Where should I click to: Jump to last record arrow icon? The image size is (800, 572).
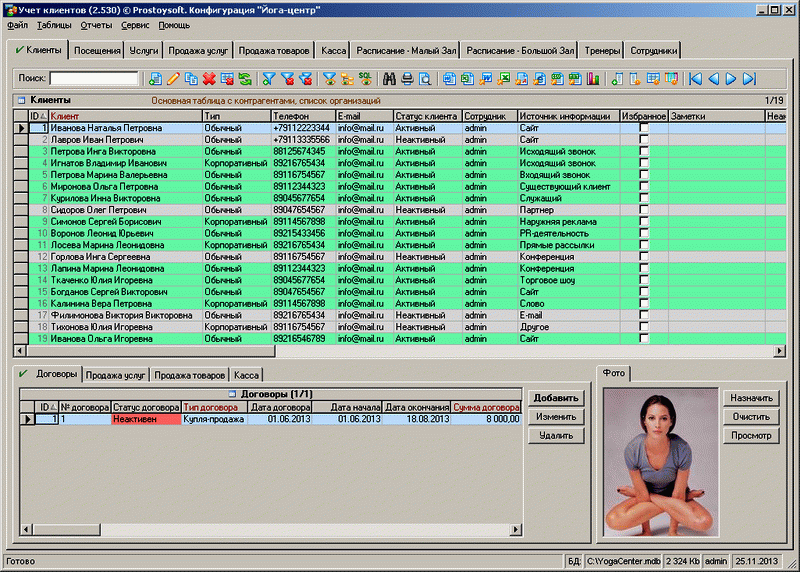pos(749,78)
